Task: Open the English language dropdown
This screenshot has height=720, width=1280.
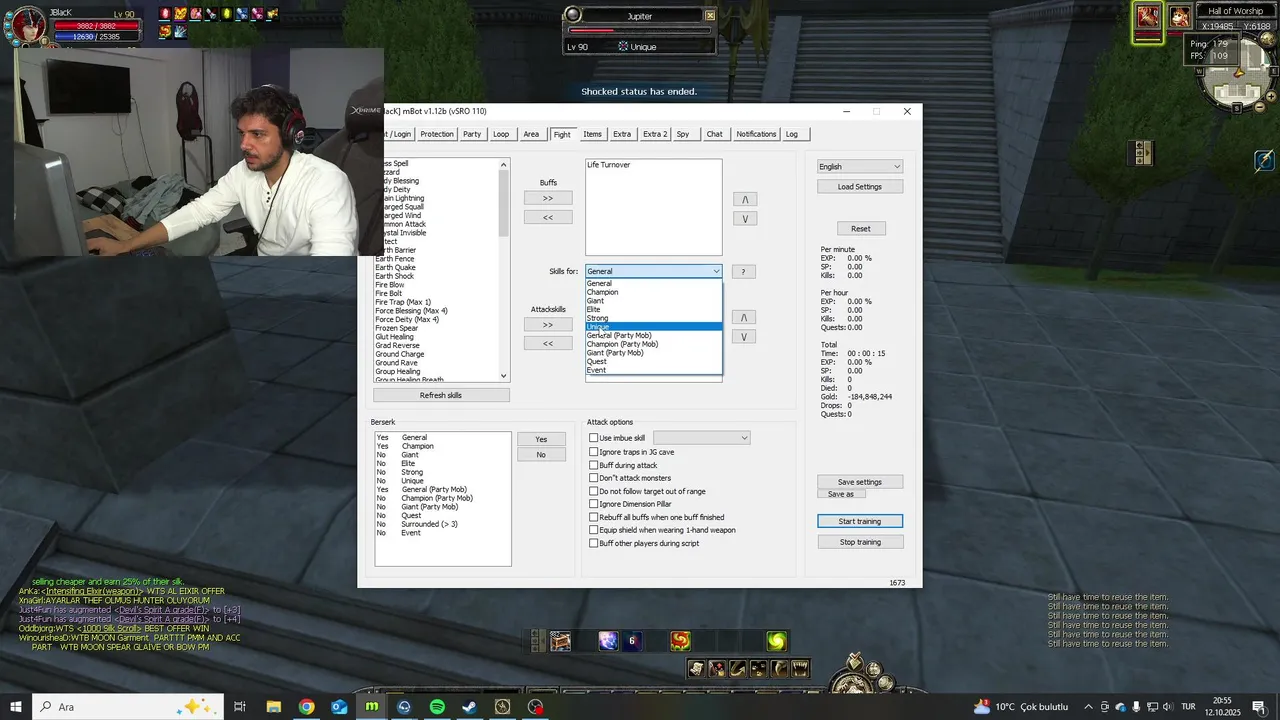Action: point(860,167)
